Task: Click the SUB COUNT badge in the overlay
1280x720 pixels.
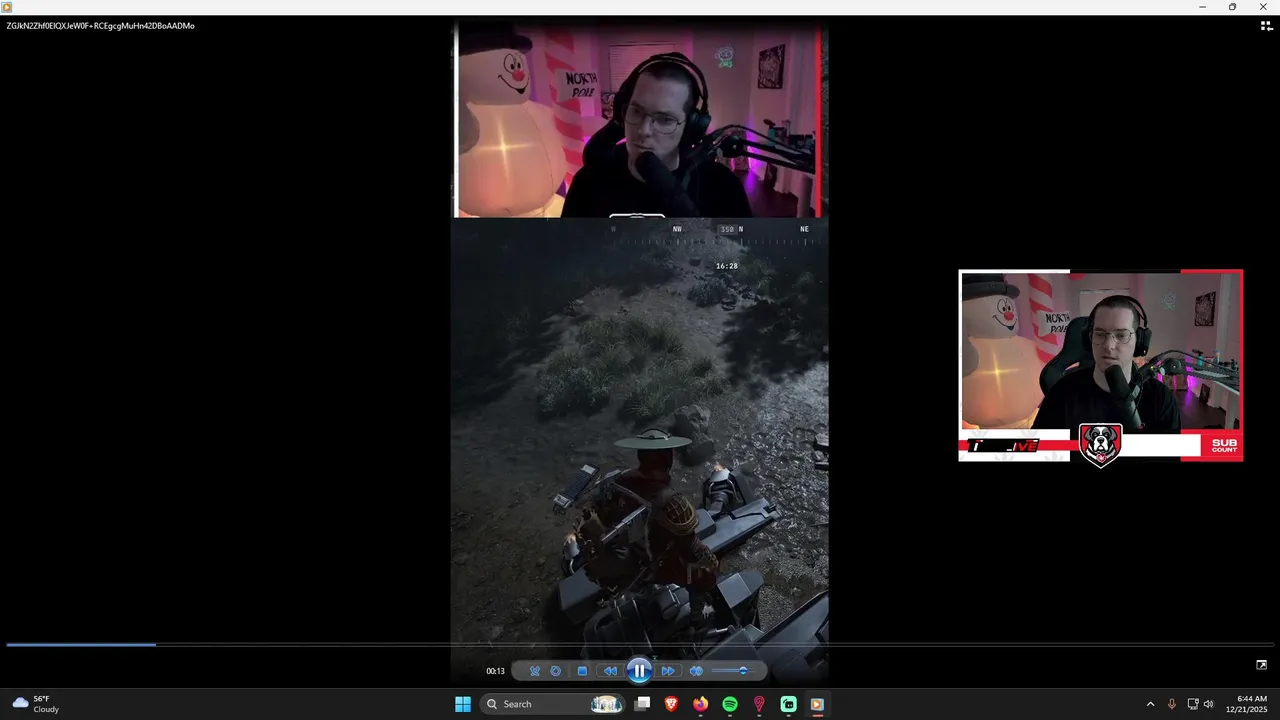Action: pyautogui.click(x=1224, y=445)
